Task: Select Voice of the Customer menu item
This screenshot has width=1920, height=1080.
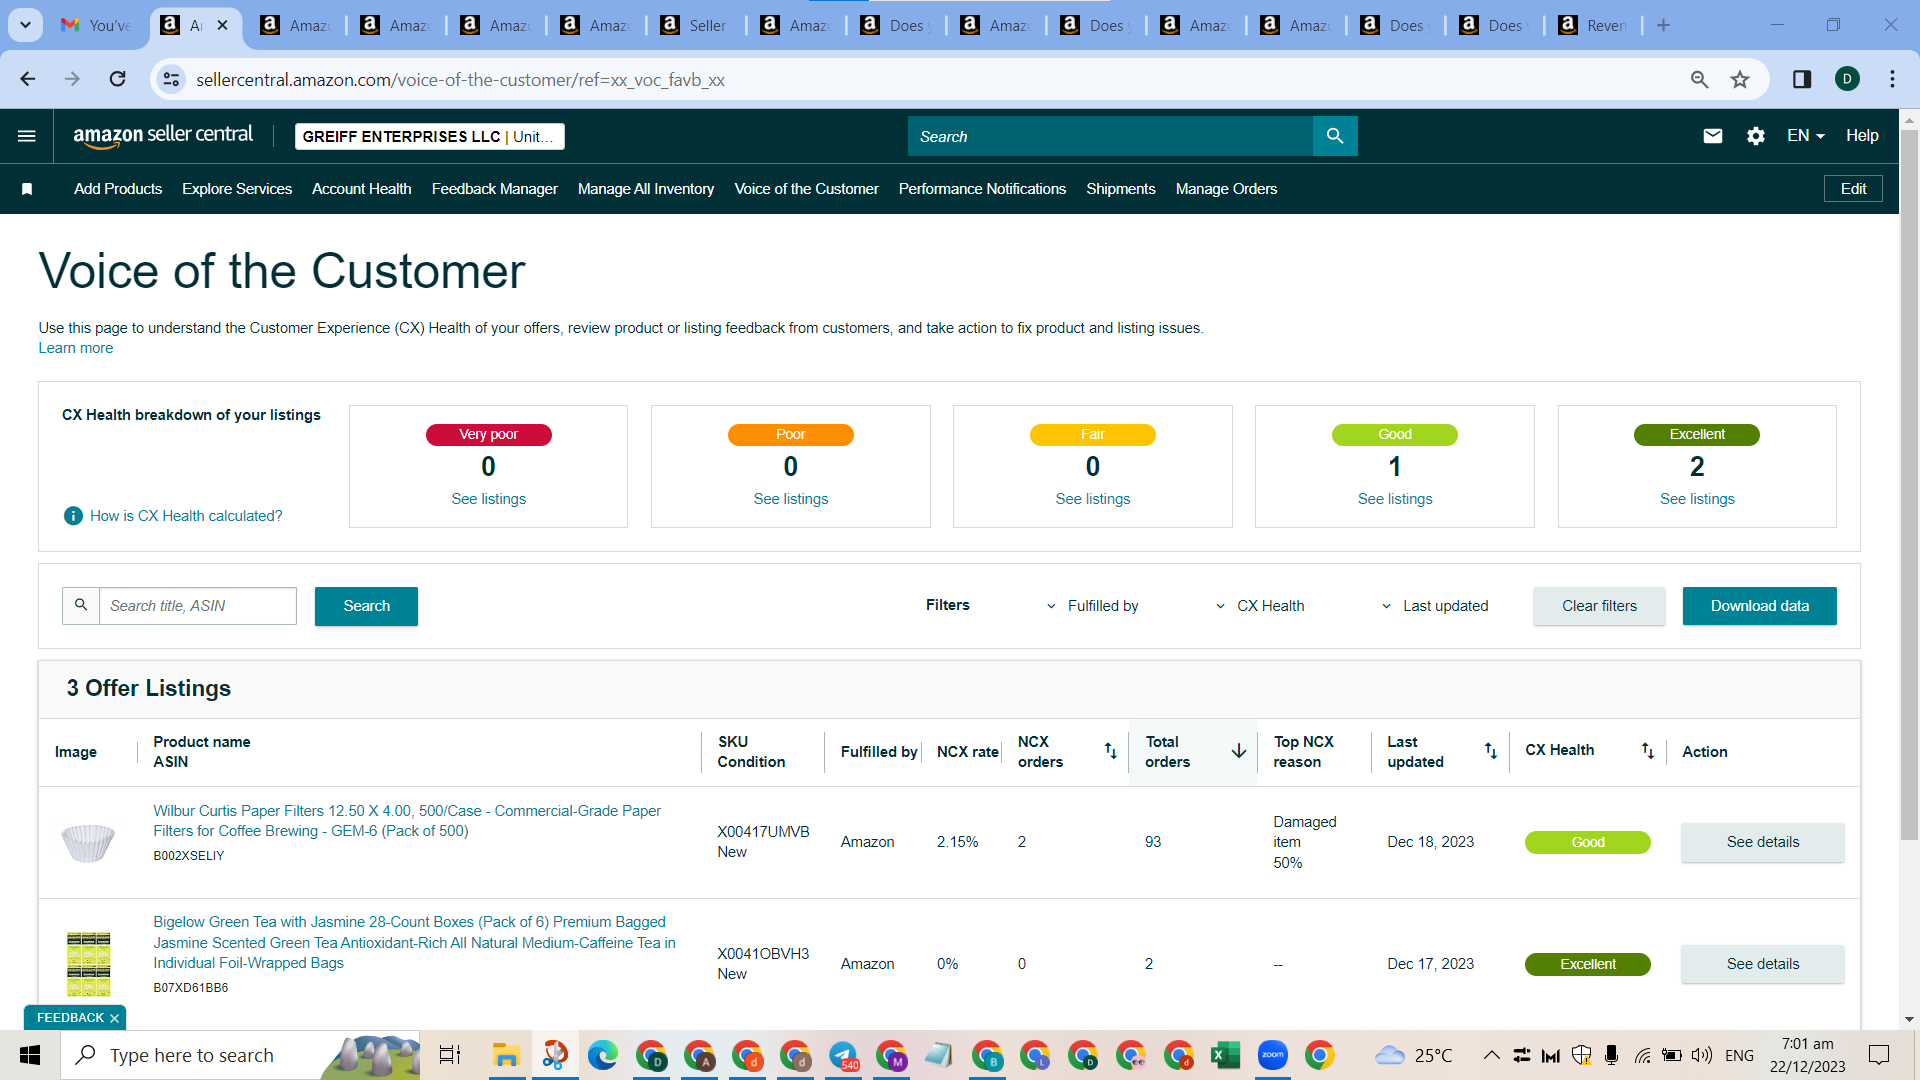Action: [807, 189]
